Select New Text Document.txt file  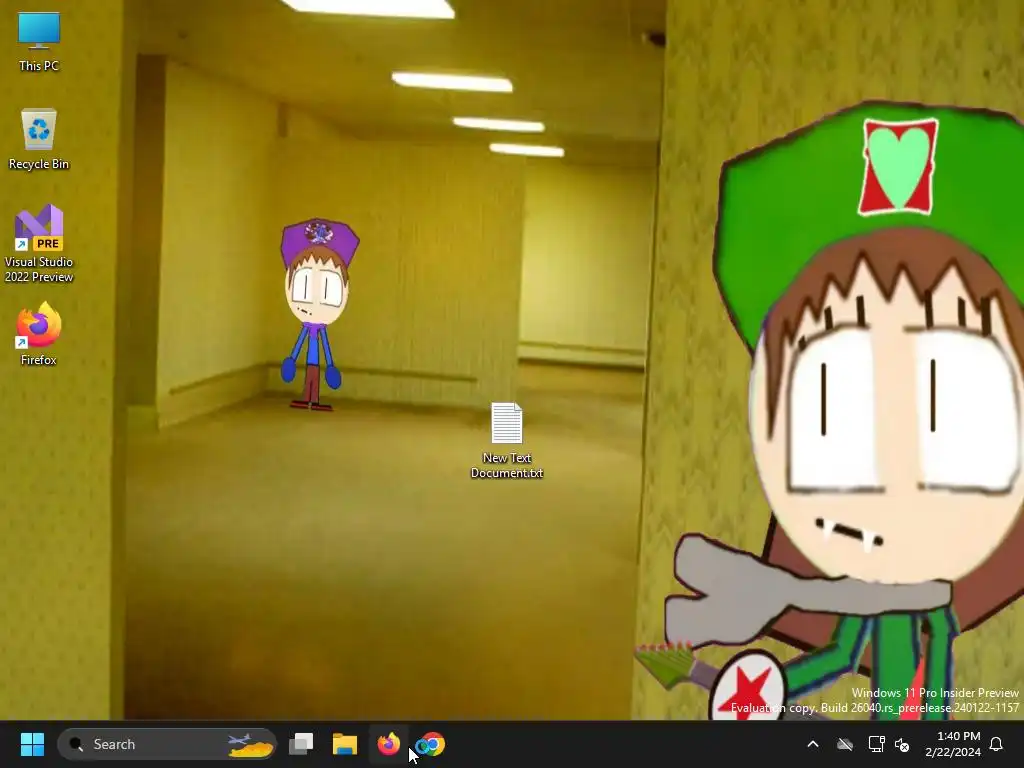[507, 441]
